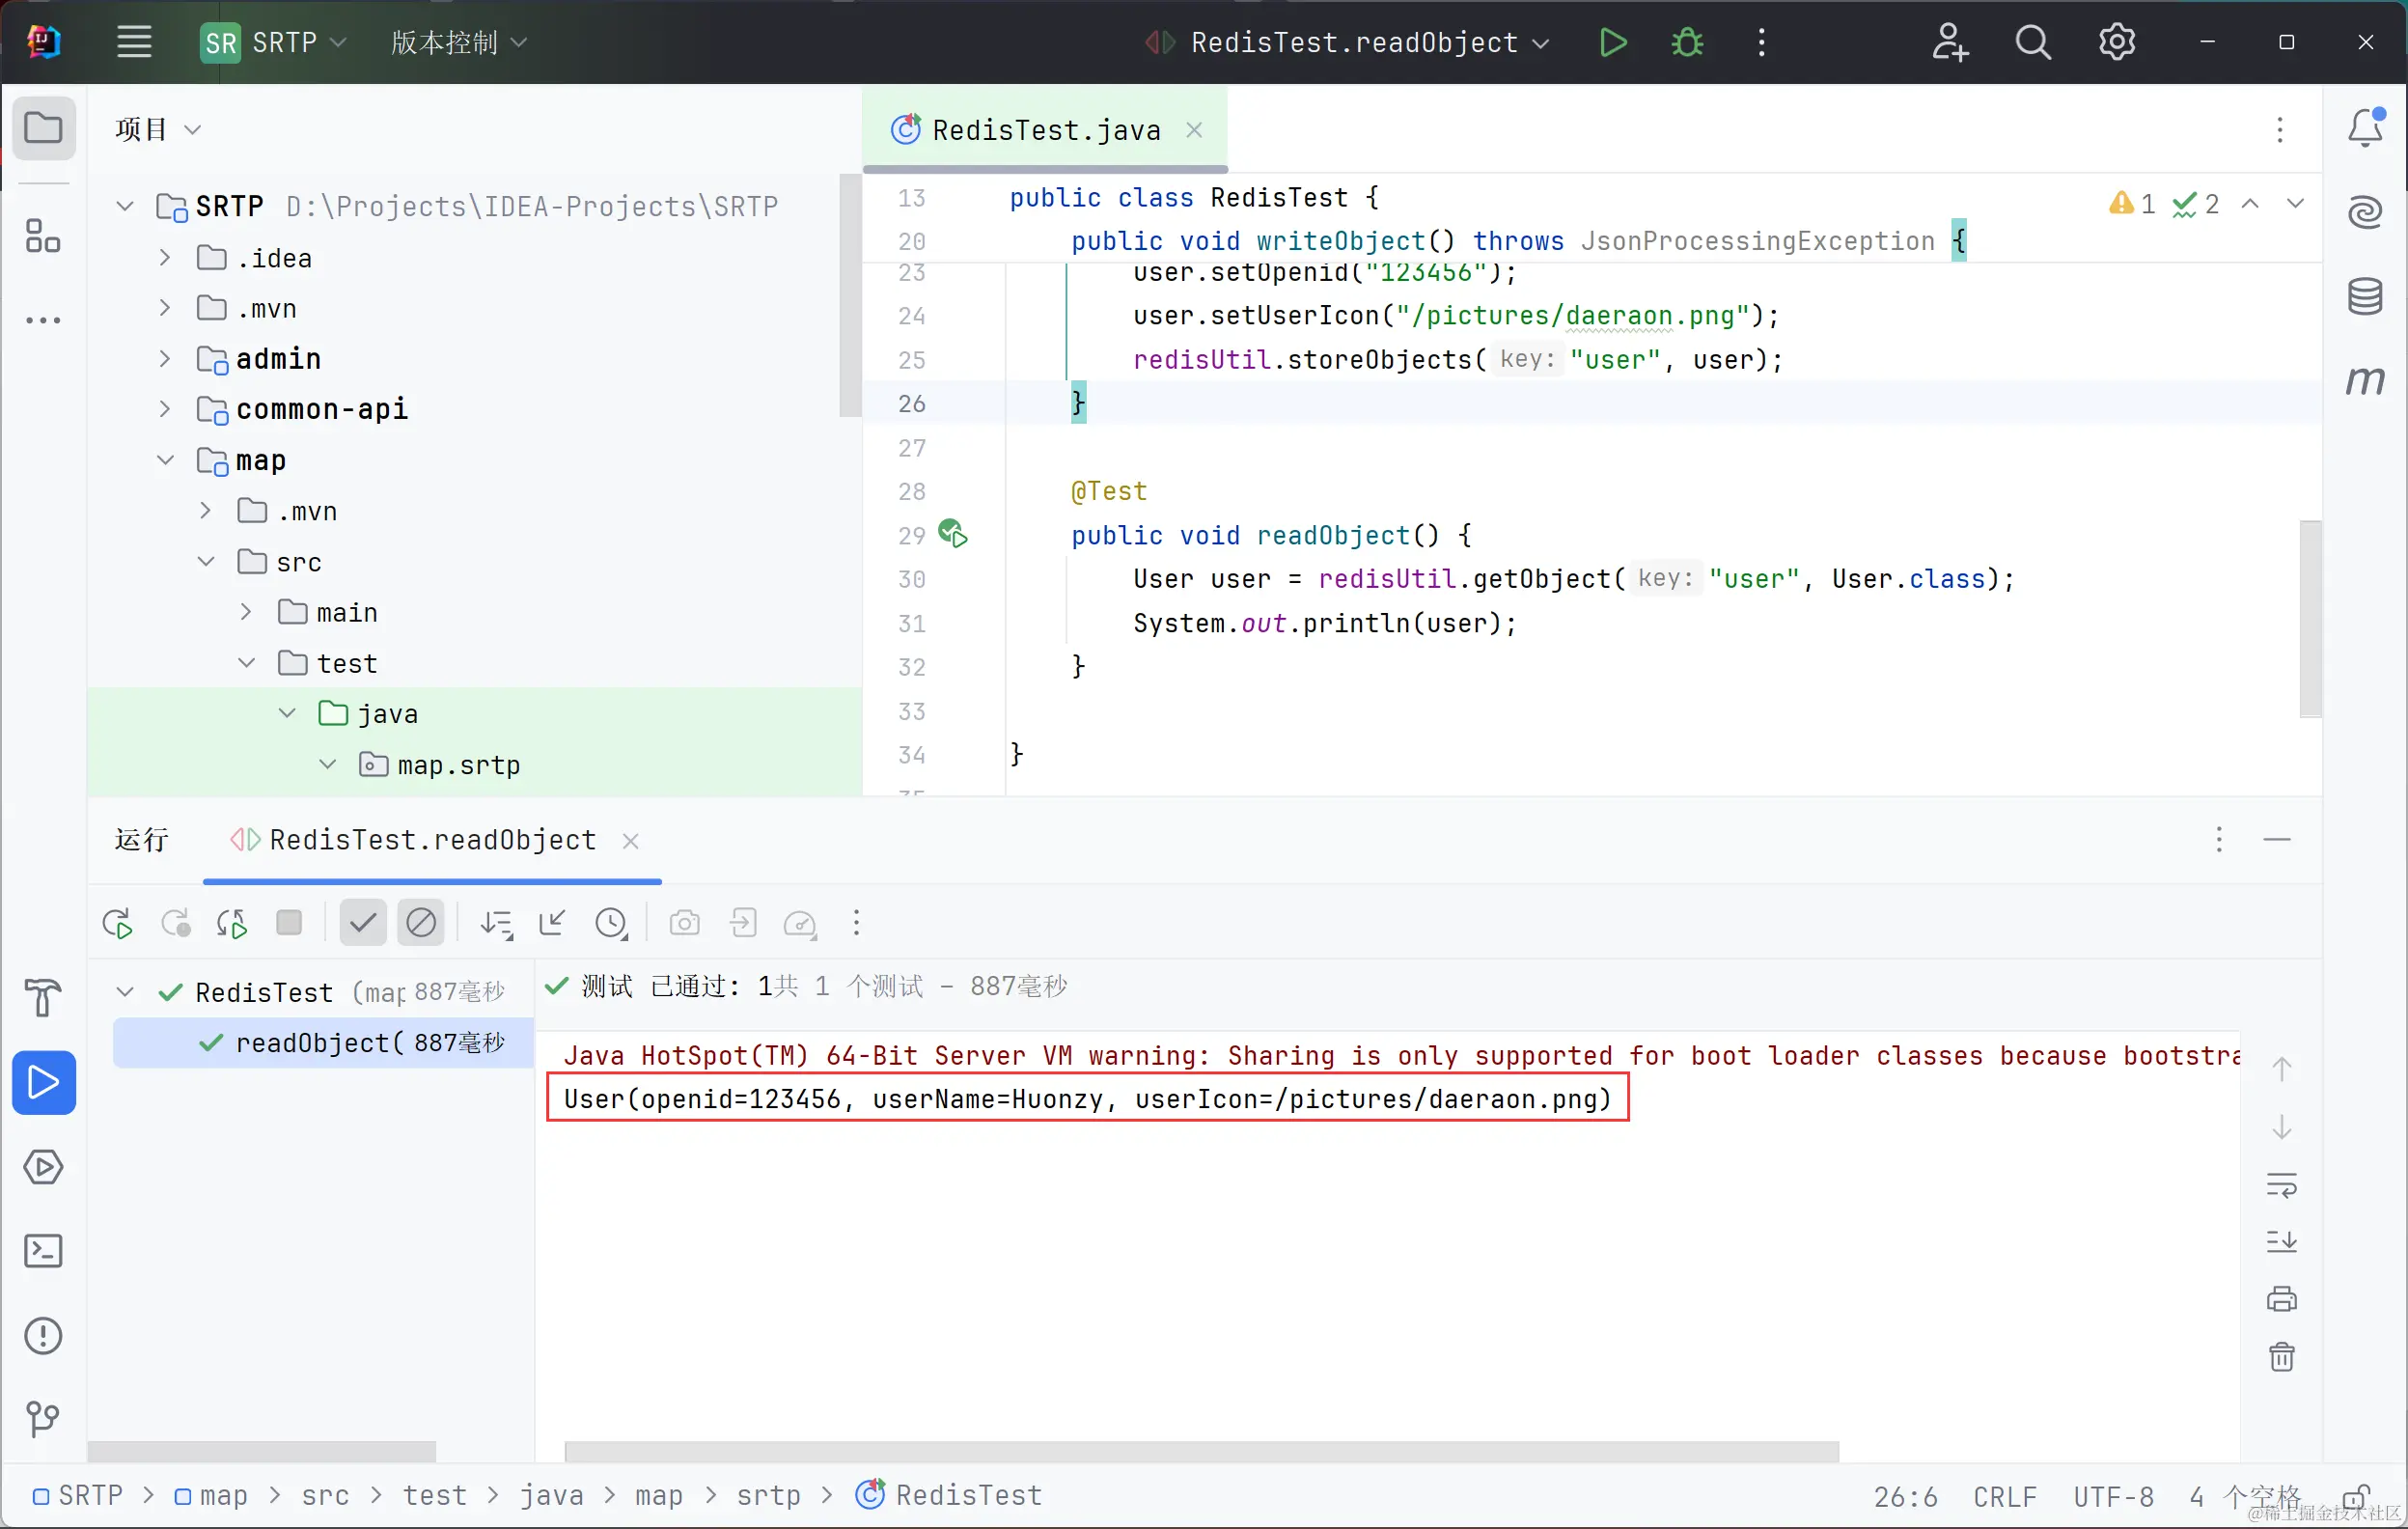The image size is (2408, 1529).
Task: Click the Debug bug icon
Action: 1687,43
